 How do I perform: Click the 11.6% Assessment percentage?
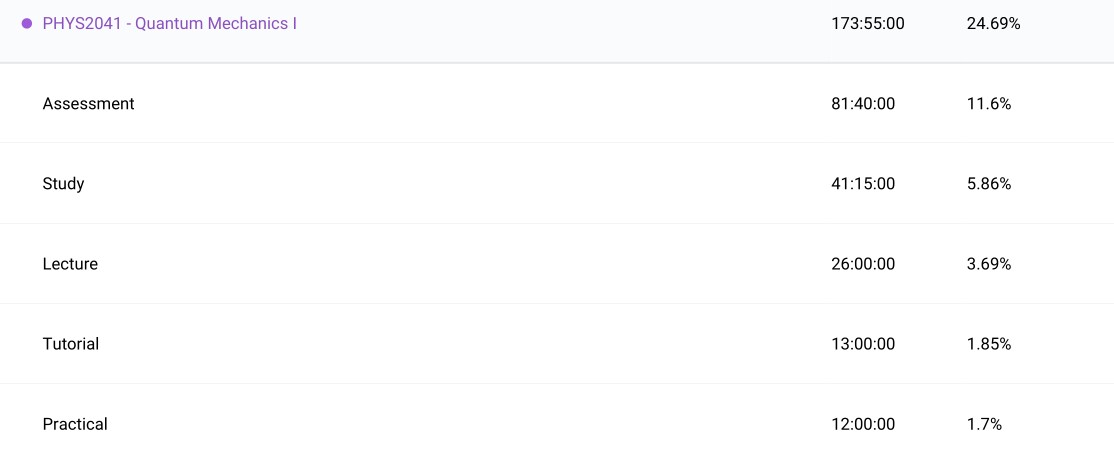tap(989, 104)
